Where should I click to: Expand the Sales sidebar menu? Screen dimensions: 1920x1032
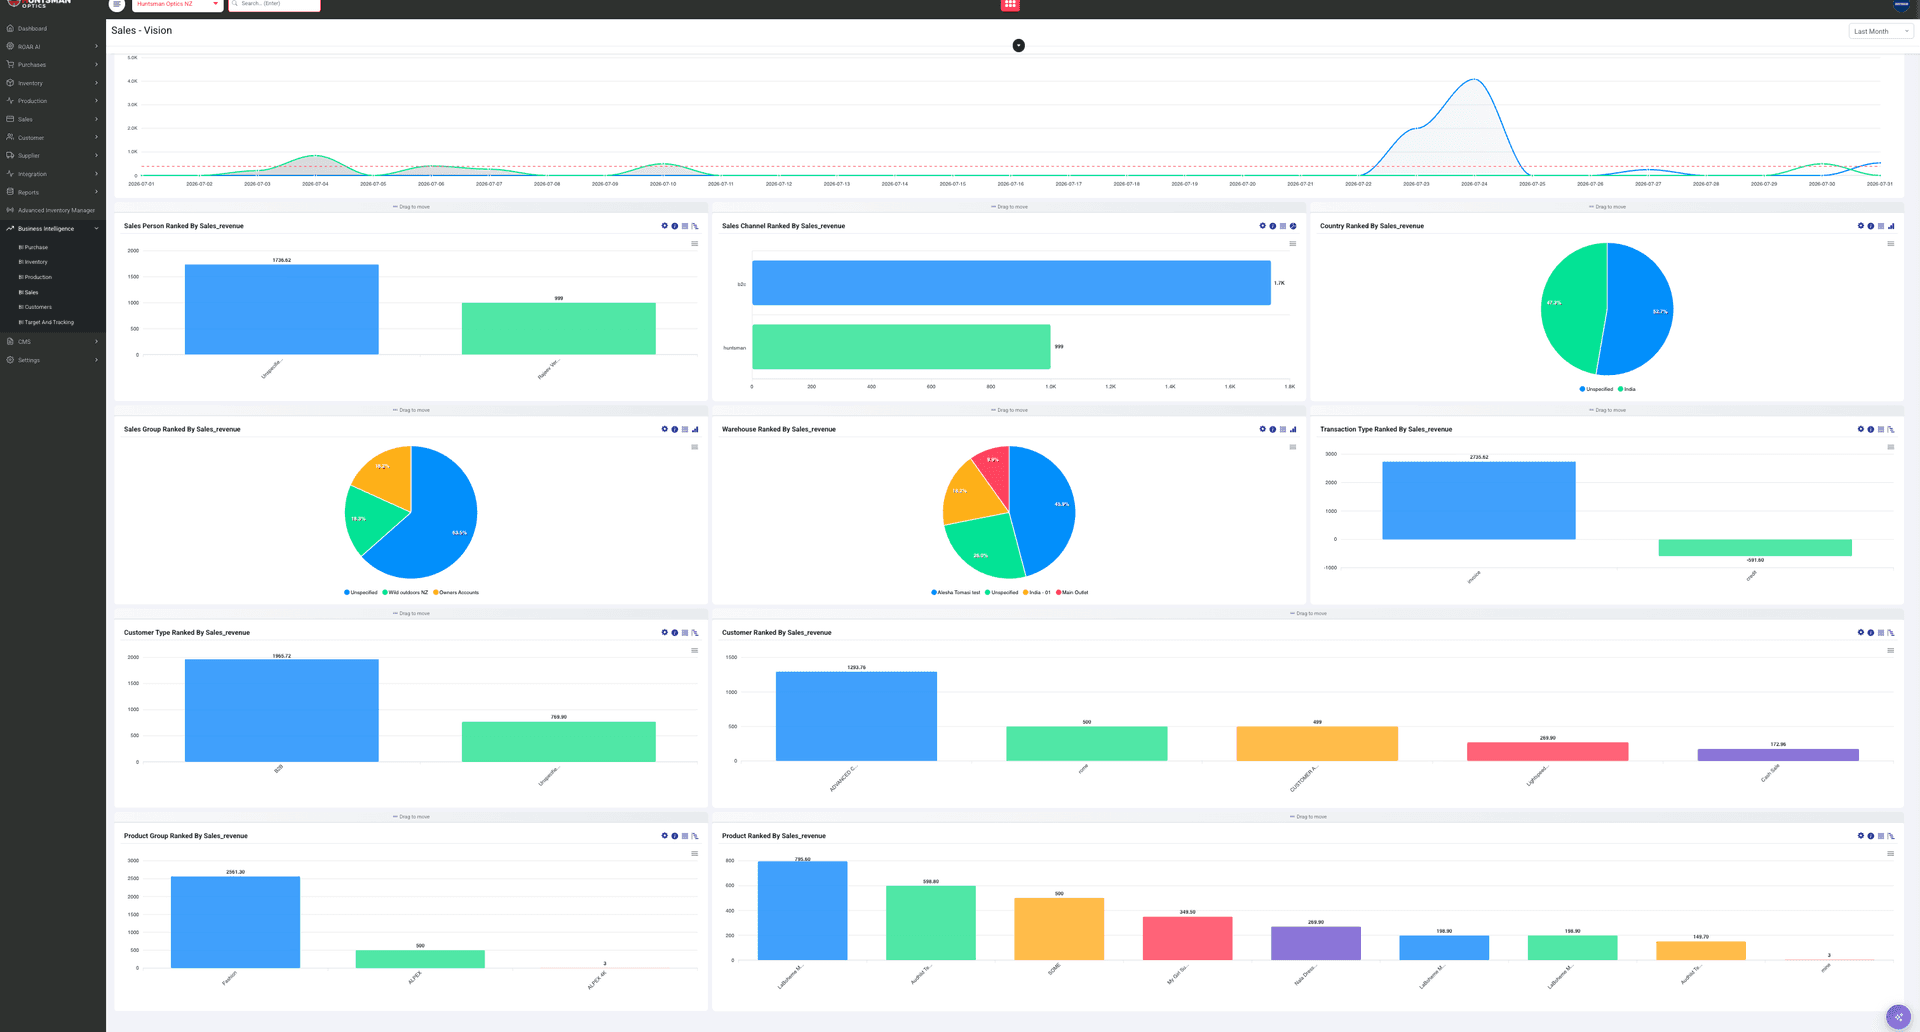pyautogui.click(x=53, y=119)
